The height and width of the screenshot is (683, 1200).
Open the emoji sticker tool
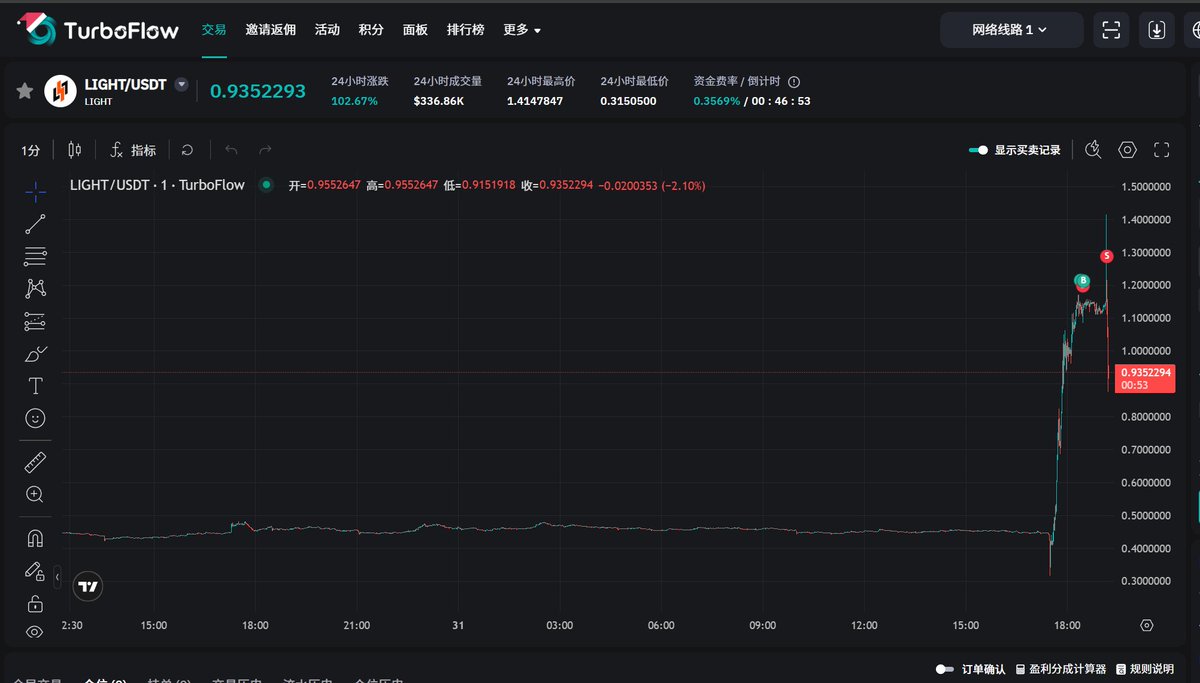pos(35,418)
